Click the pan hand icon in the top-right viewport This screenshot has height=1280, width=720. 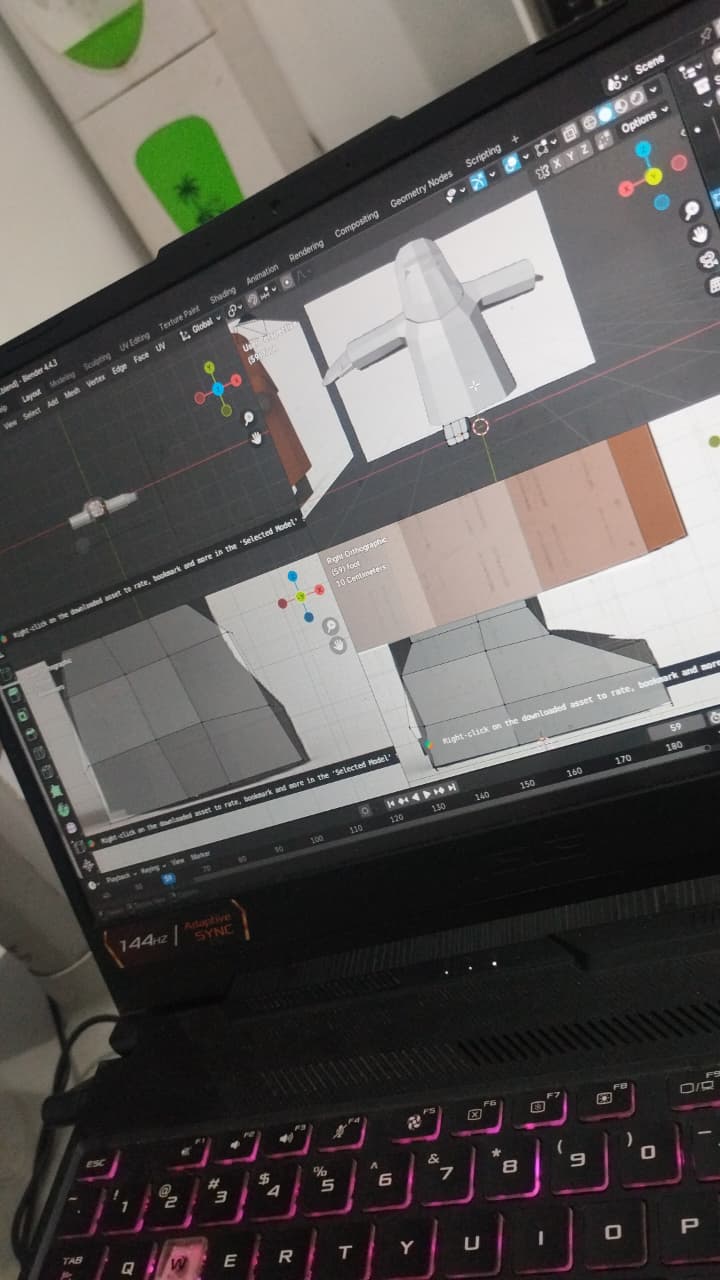tap(701, 235)
